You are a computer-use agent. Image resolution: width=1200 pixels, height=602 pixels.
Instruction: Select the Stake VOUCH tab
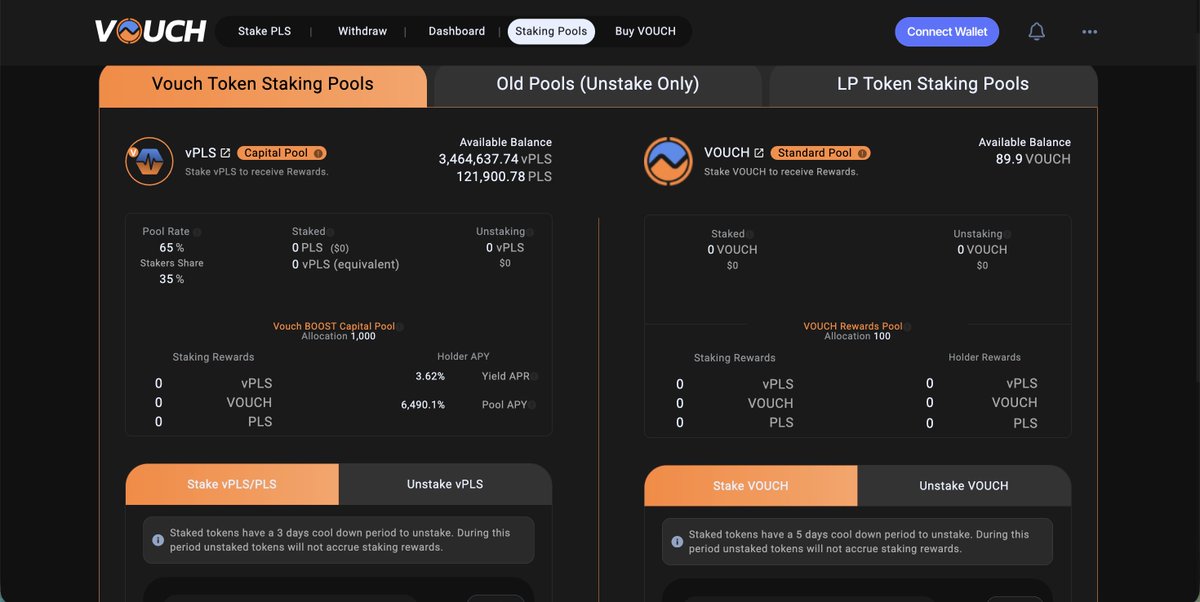coord(751,486)
